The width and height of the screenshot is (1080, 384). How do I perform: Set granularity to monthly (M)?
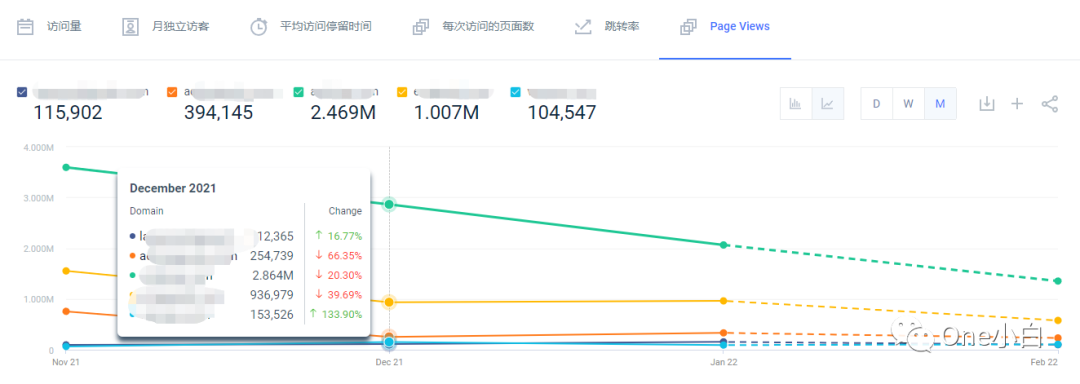(940, 104)
